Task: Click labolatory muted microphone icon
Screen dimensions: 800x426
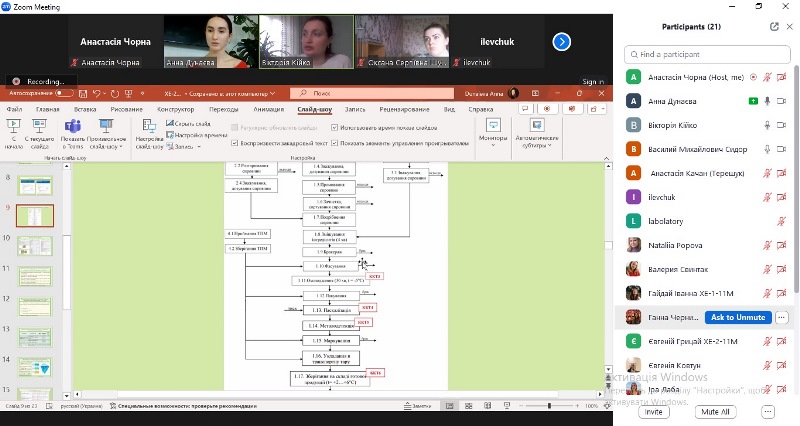Action: point(781,221)
